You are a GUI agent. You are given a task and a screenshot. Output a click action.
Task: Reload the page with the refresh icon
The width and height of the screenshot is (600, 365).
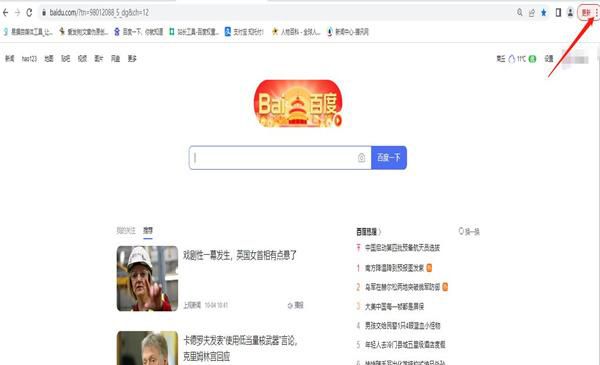tap(29, 13)
